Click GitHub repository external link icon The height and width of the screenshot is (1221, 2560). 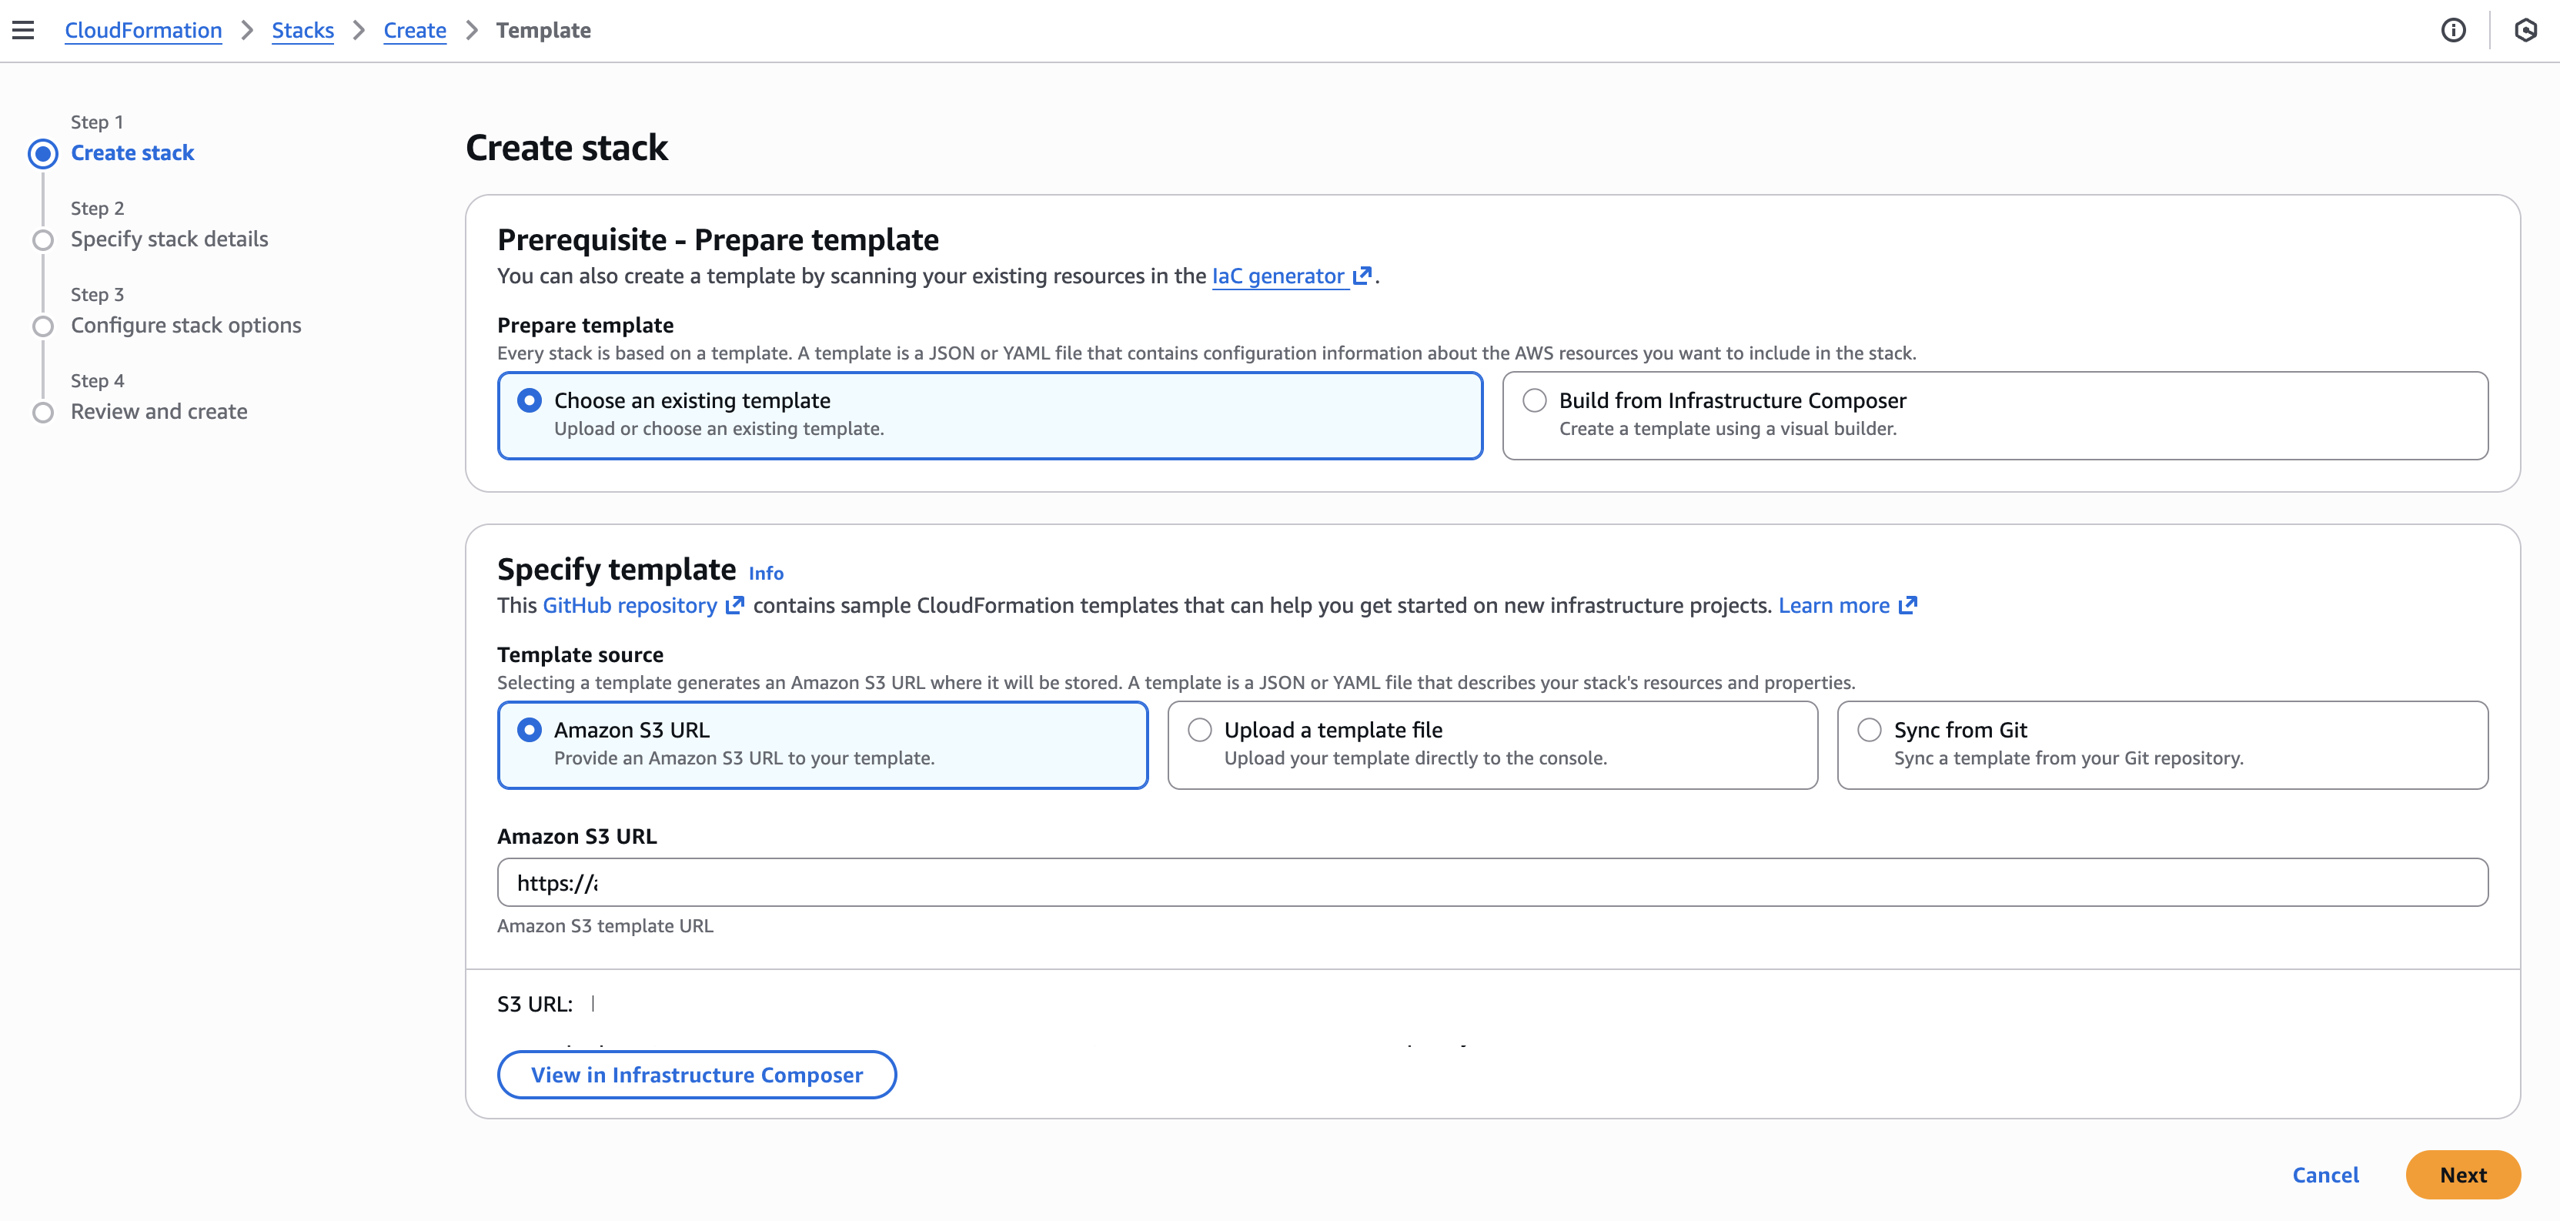(735, 606)
